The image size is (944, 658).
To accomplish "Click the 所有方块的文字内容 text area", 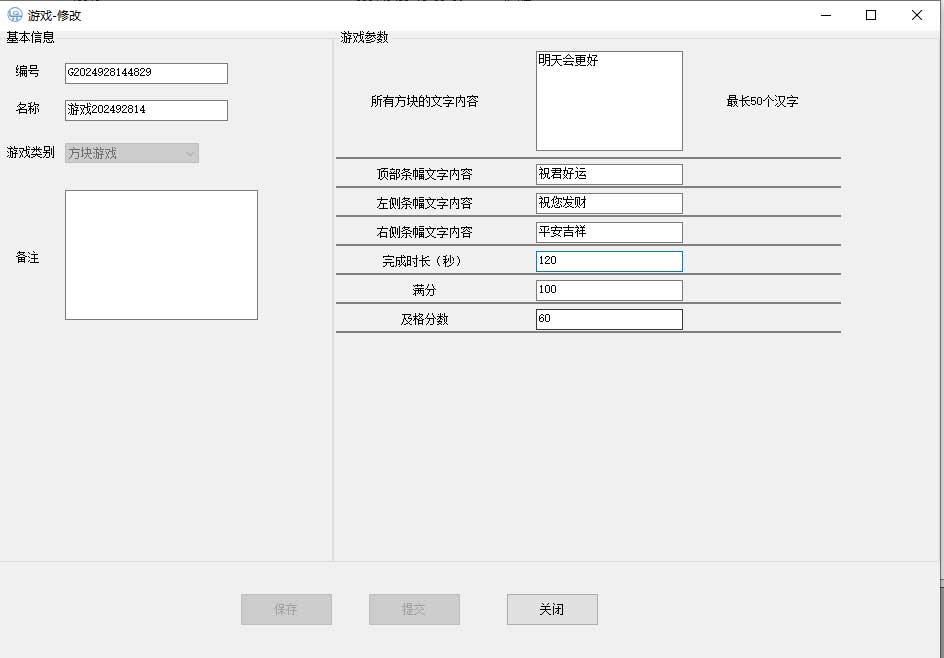I will (x=609, y=101).
